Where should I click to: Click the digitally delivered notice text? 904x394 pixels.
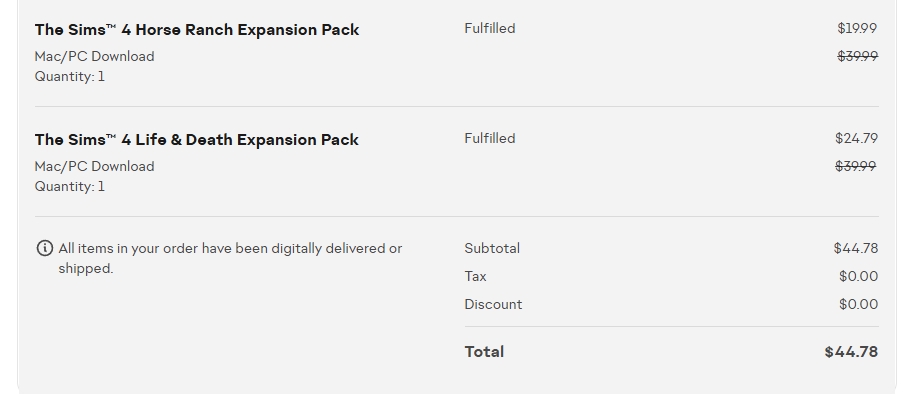coord(230,258)
